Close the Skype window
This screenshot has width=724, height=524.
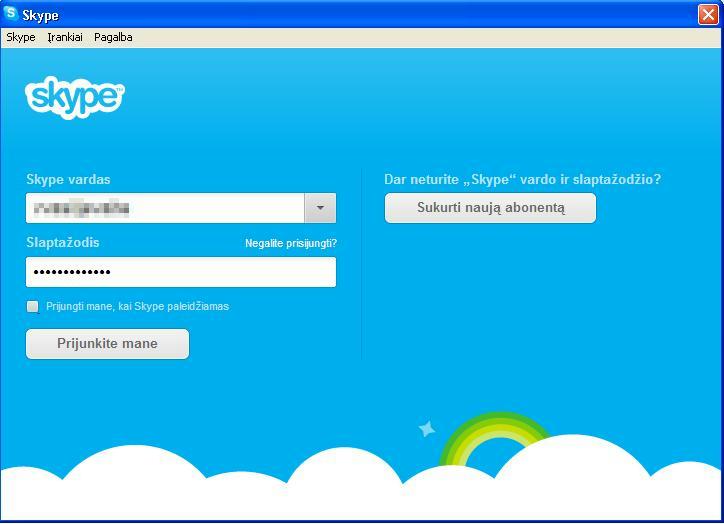[x=708, y=14]
